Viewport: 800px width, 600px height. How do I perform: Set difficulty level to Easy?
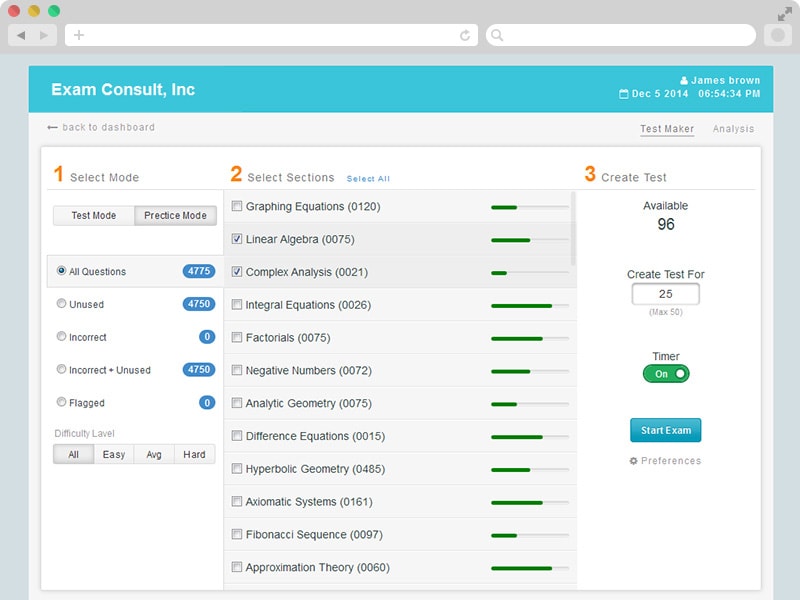click(x=114, y=454)
